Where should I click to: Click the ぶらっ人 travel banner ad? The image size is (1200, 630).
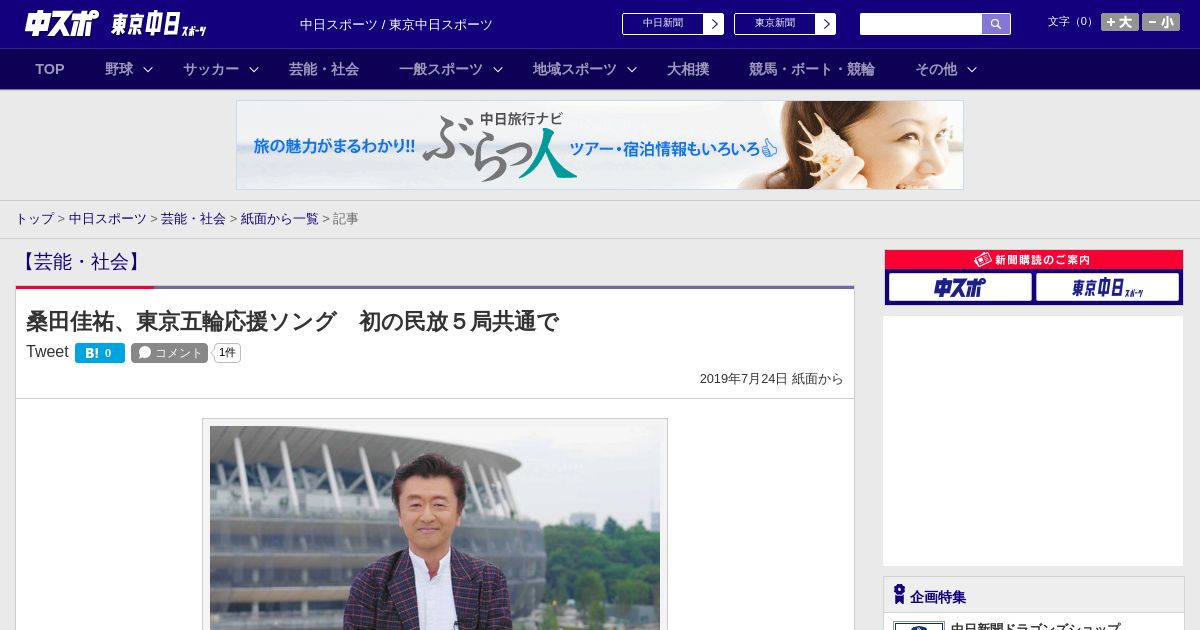click(600, 145)
